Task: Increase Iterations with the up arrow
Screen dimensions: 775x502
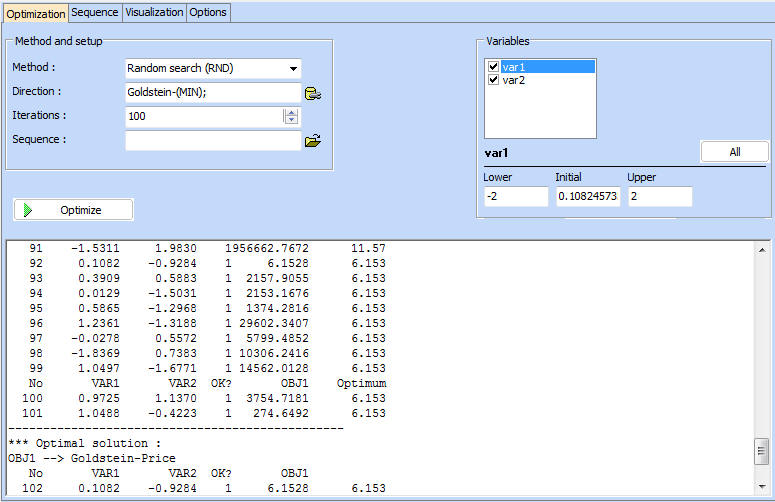Action: pos(291,112)
